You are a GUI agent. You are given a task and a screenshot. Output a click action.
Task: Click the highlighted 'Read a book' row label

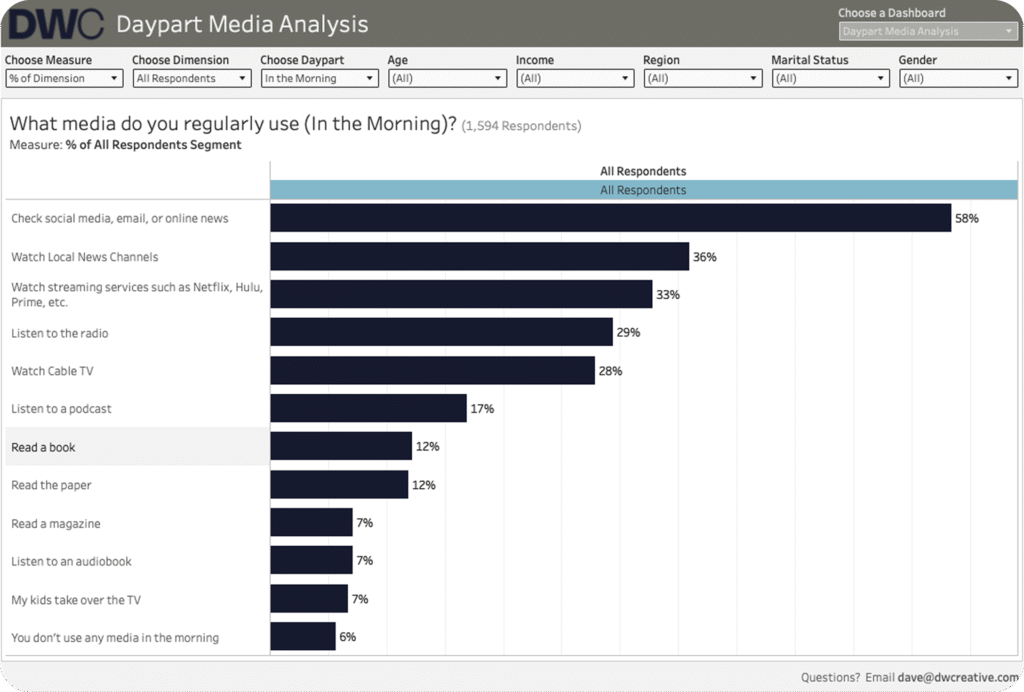(43, 447)
